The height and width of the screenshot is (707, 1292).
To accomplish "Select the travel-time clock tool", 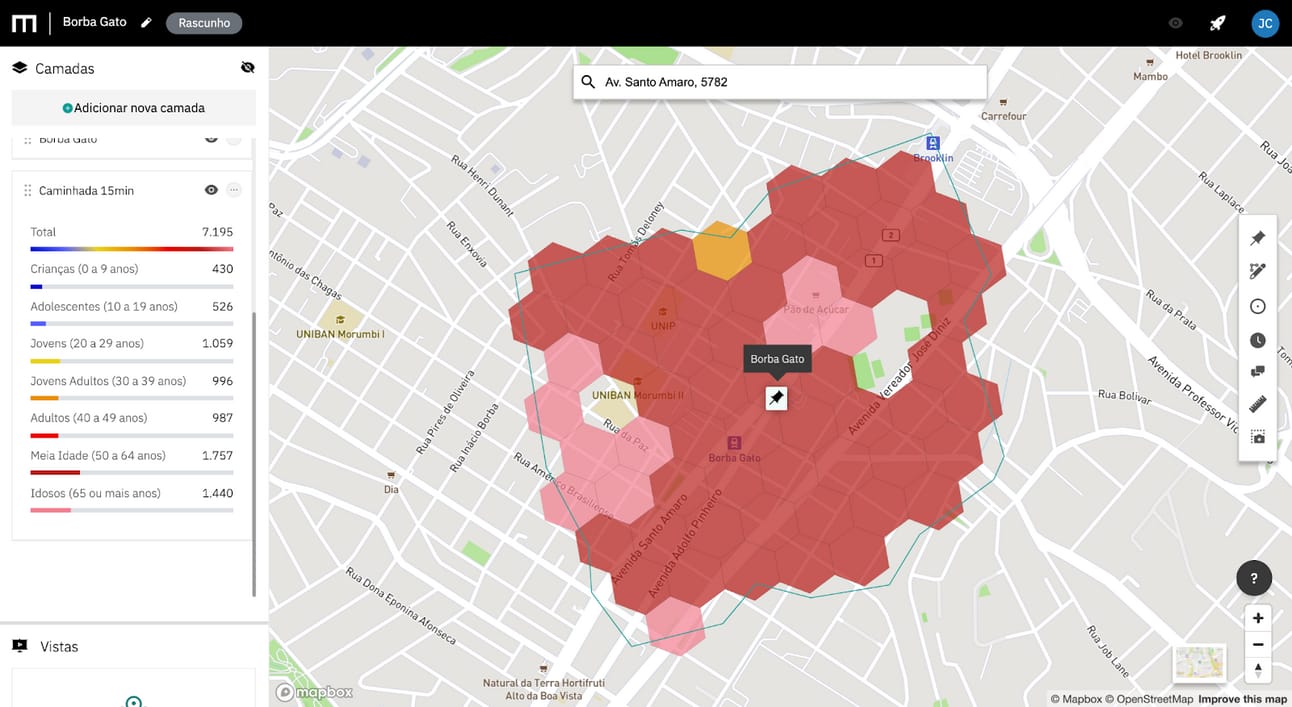I will tap(1258, 340).
